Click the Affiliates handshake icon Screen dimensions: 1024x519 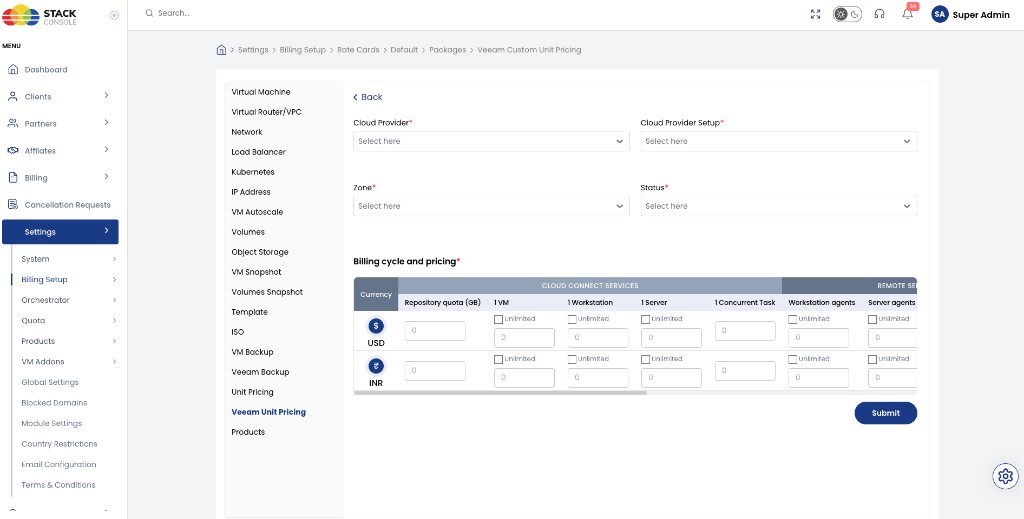coord(12,151)
